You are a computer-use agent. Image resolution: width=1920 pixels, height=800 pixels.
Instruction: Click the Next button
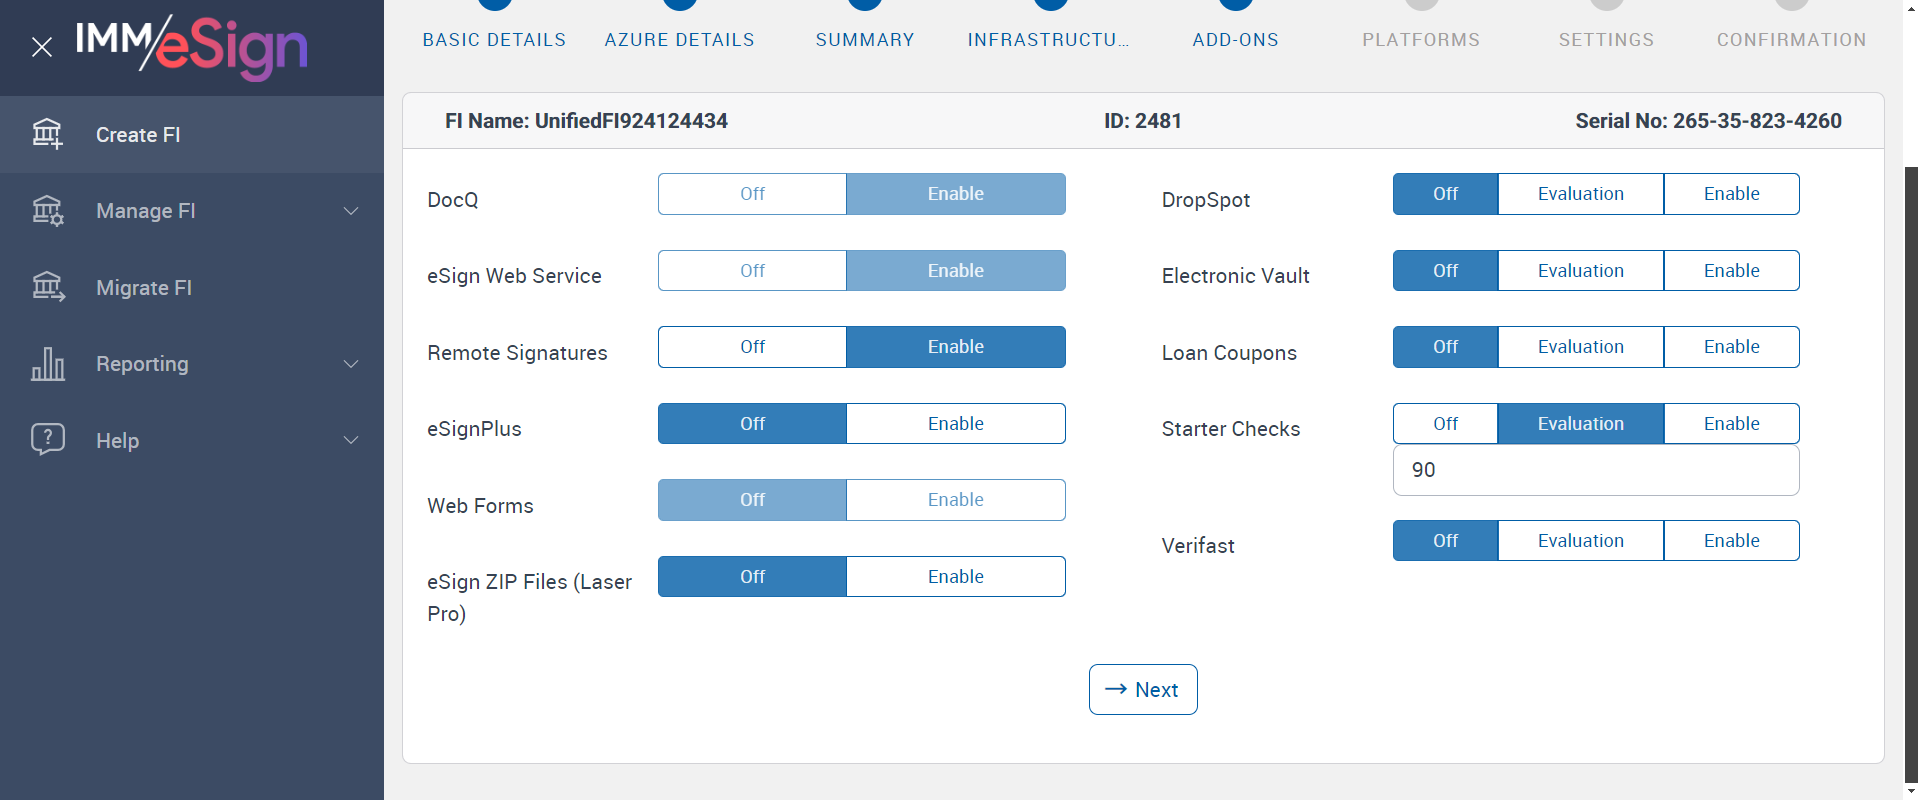[1143, 690]
